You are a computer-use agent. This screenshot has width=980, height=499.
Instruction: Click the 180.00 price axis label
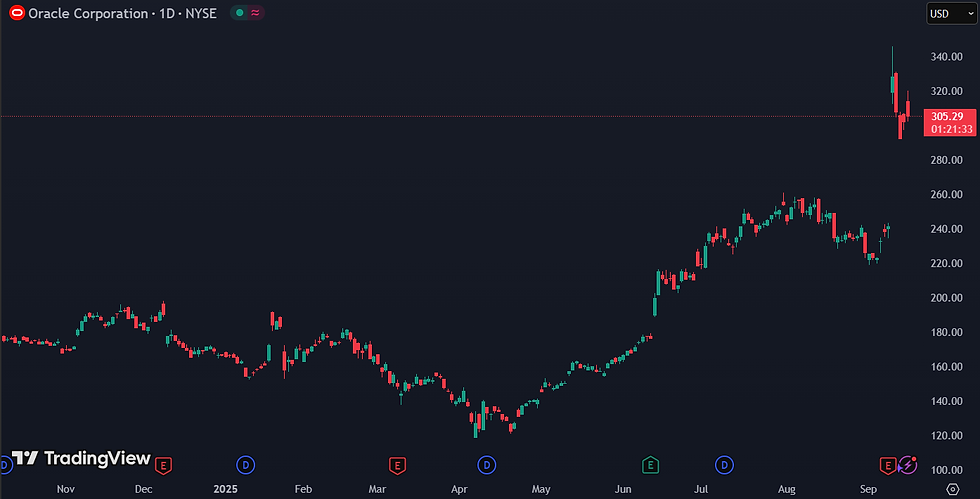point(946,332)
